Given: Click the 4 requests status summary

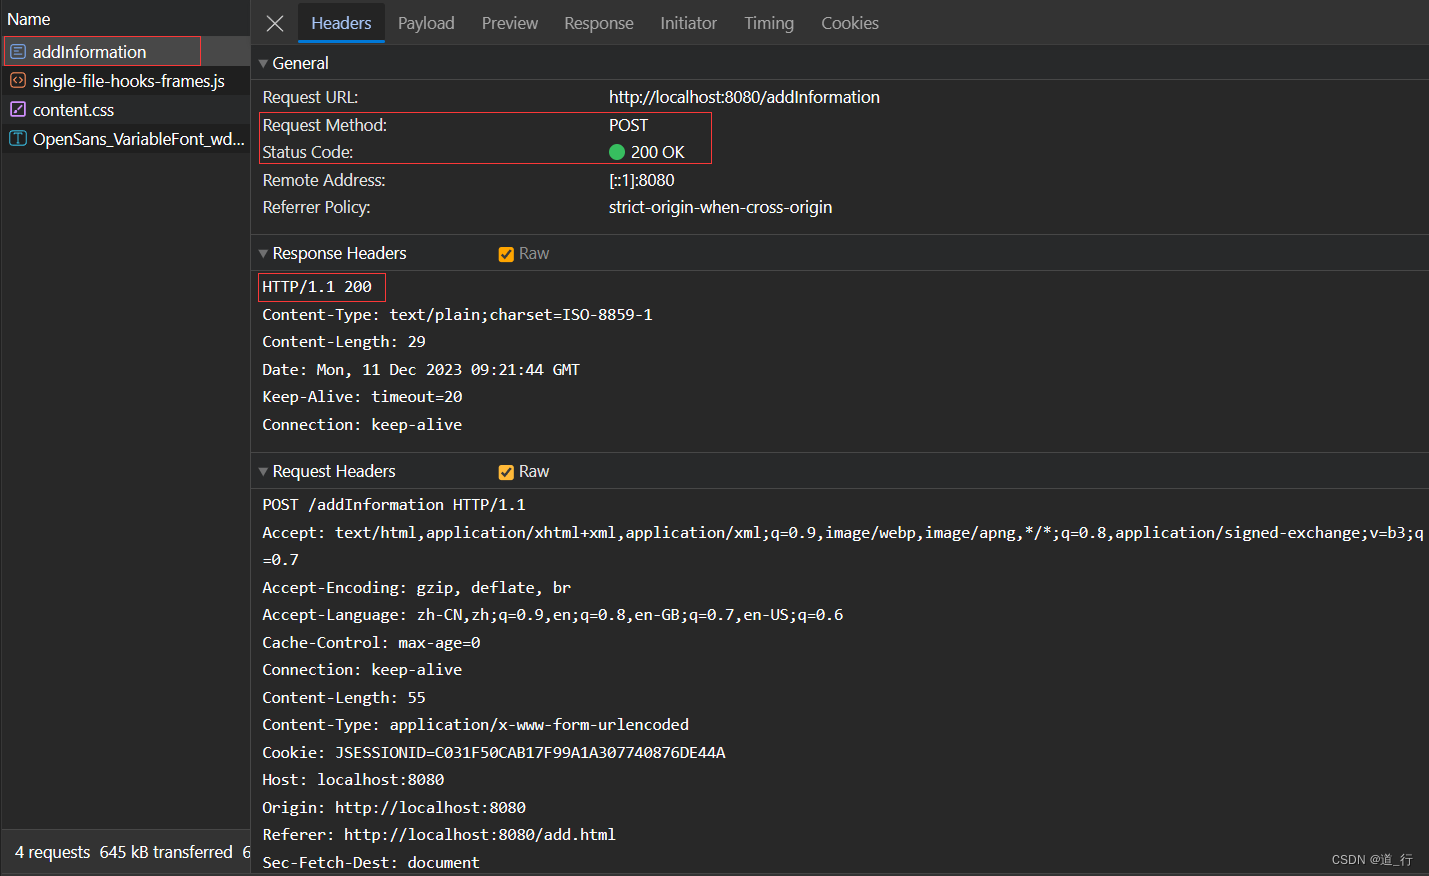Looking at the screenshot, I should click(x=52, y=852).
